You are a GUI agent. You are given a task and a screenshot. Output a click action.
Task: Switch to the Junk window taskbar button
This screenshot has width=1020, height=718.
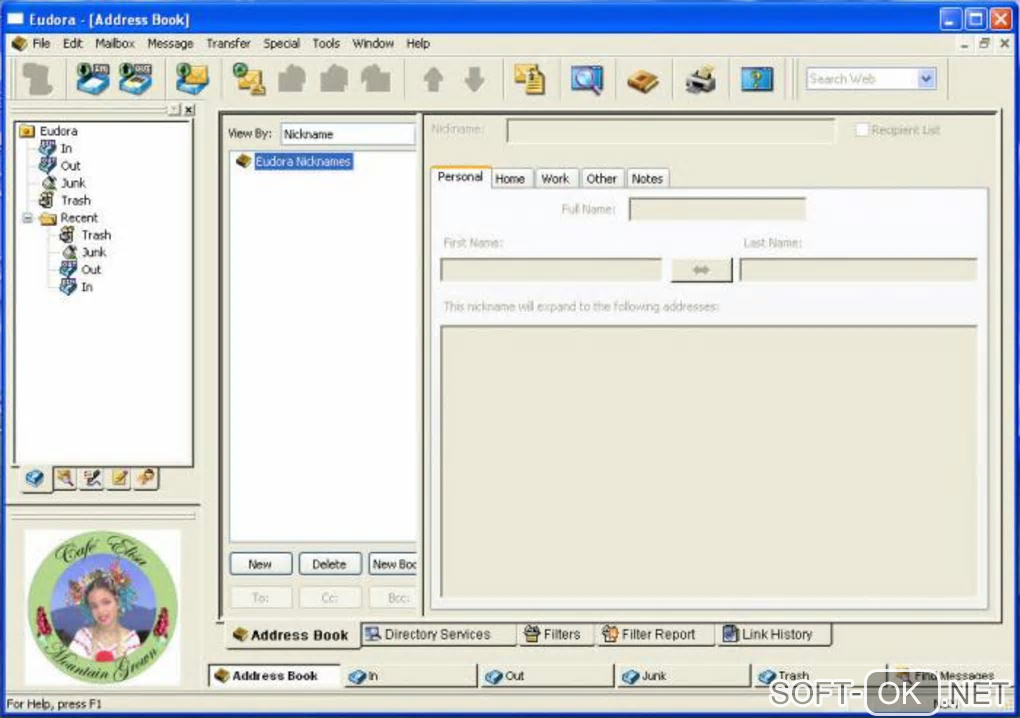point(684,676)
